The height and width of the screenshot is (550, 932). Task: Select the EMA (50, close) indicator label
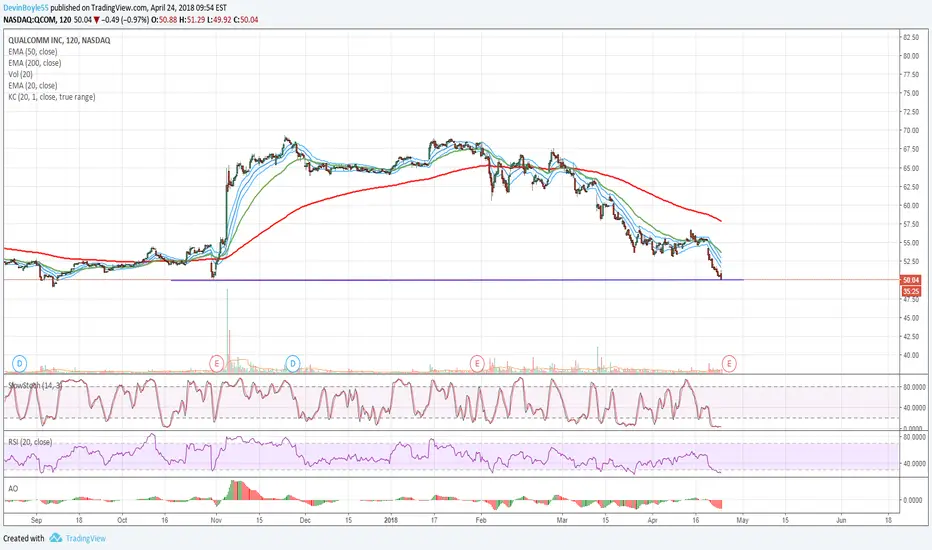[33, 52]
